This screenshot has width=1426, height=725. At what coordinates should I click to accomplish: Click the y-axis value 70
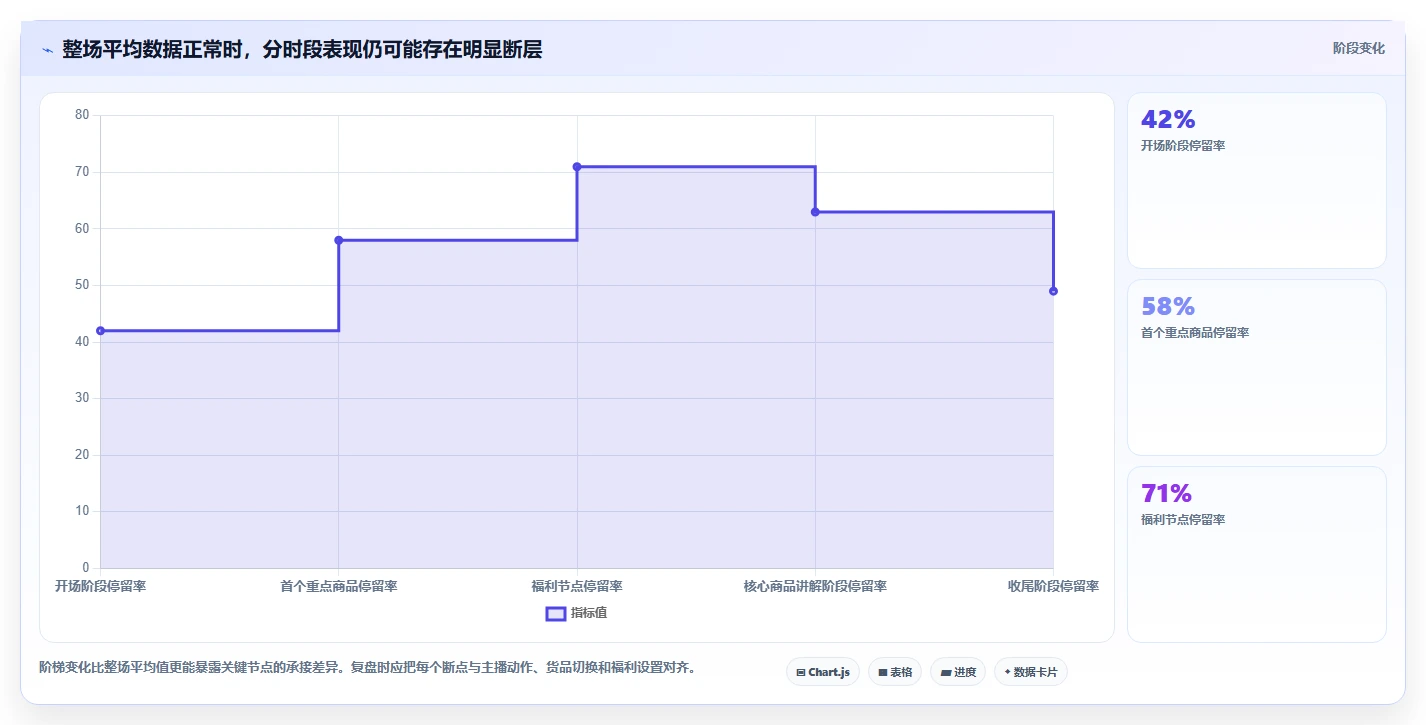tap(82, 172)
